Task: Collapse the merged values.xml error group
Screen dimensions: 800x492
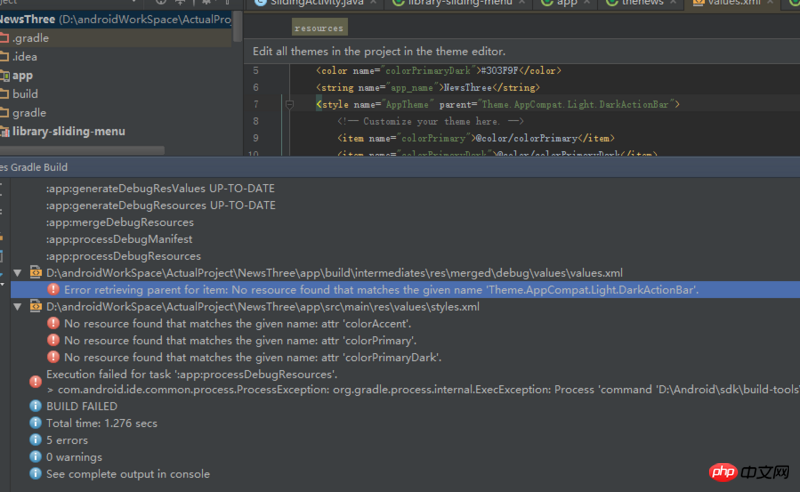Action: pos(16,272)
